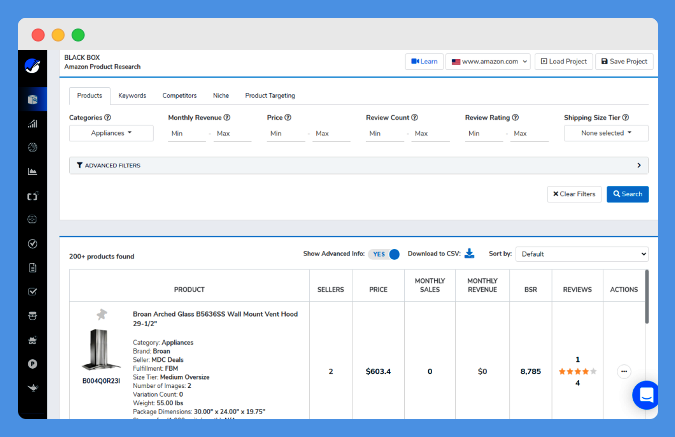Click the Review Rating Min field
The height and width of the screenshot is (437, 675).
pyautogui.click(x=484, y=134)
